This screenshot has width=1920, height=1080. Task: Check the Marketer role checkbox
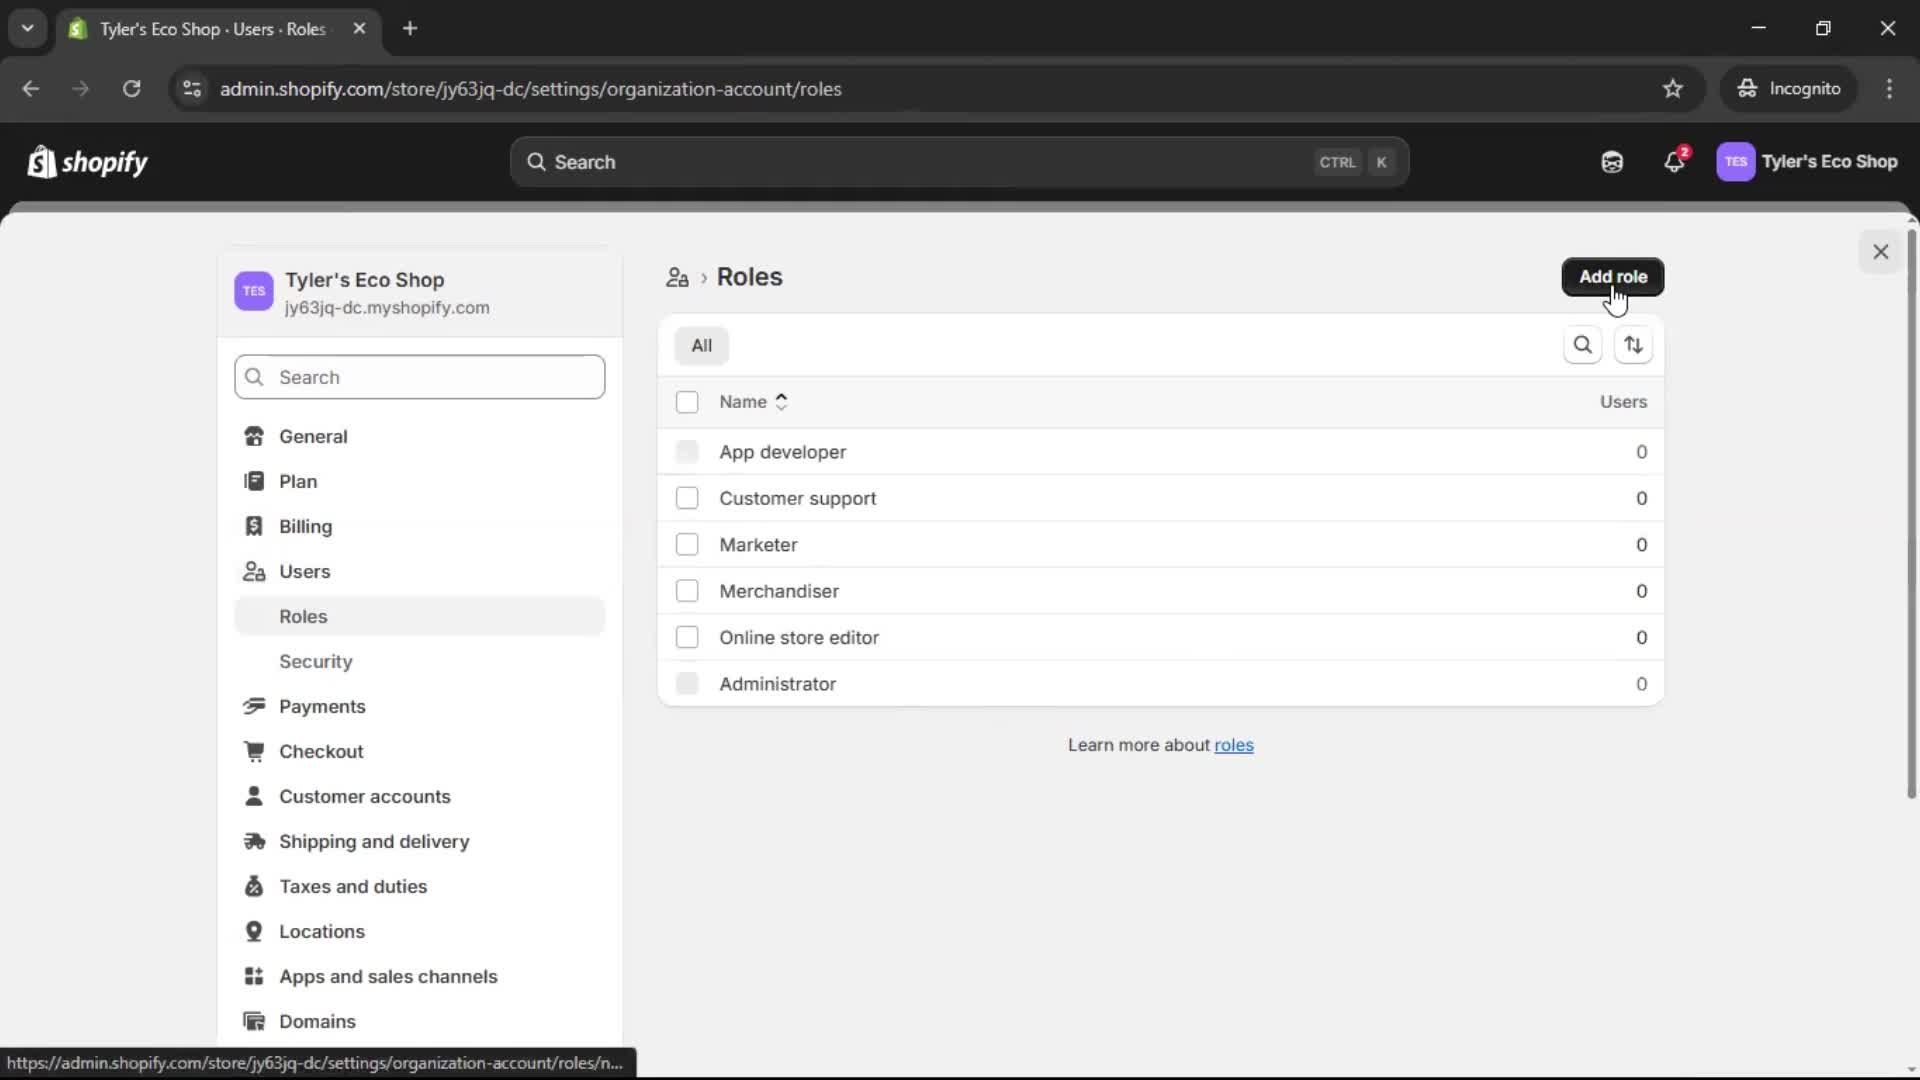(x=687, y=544)
